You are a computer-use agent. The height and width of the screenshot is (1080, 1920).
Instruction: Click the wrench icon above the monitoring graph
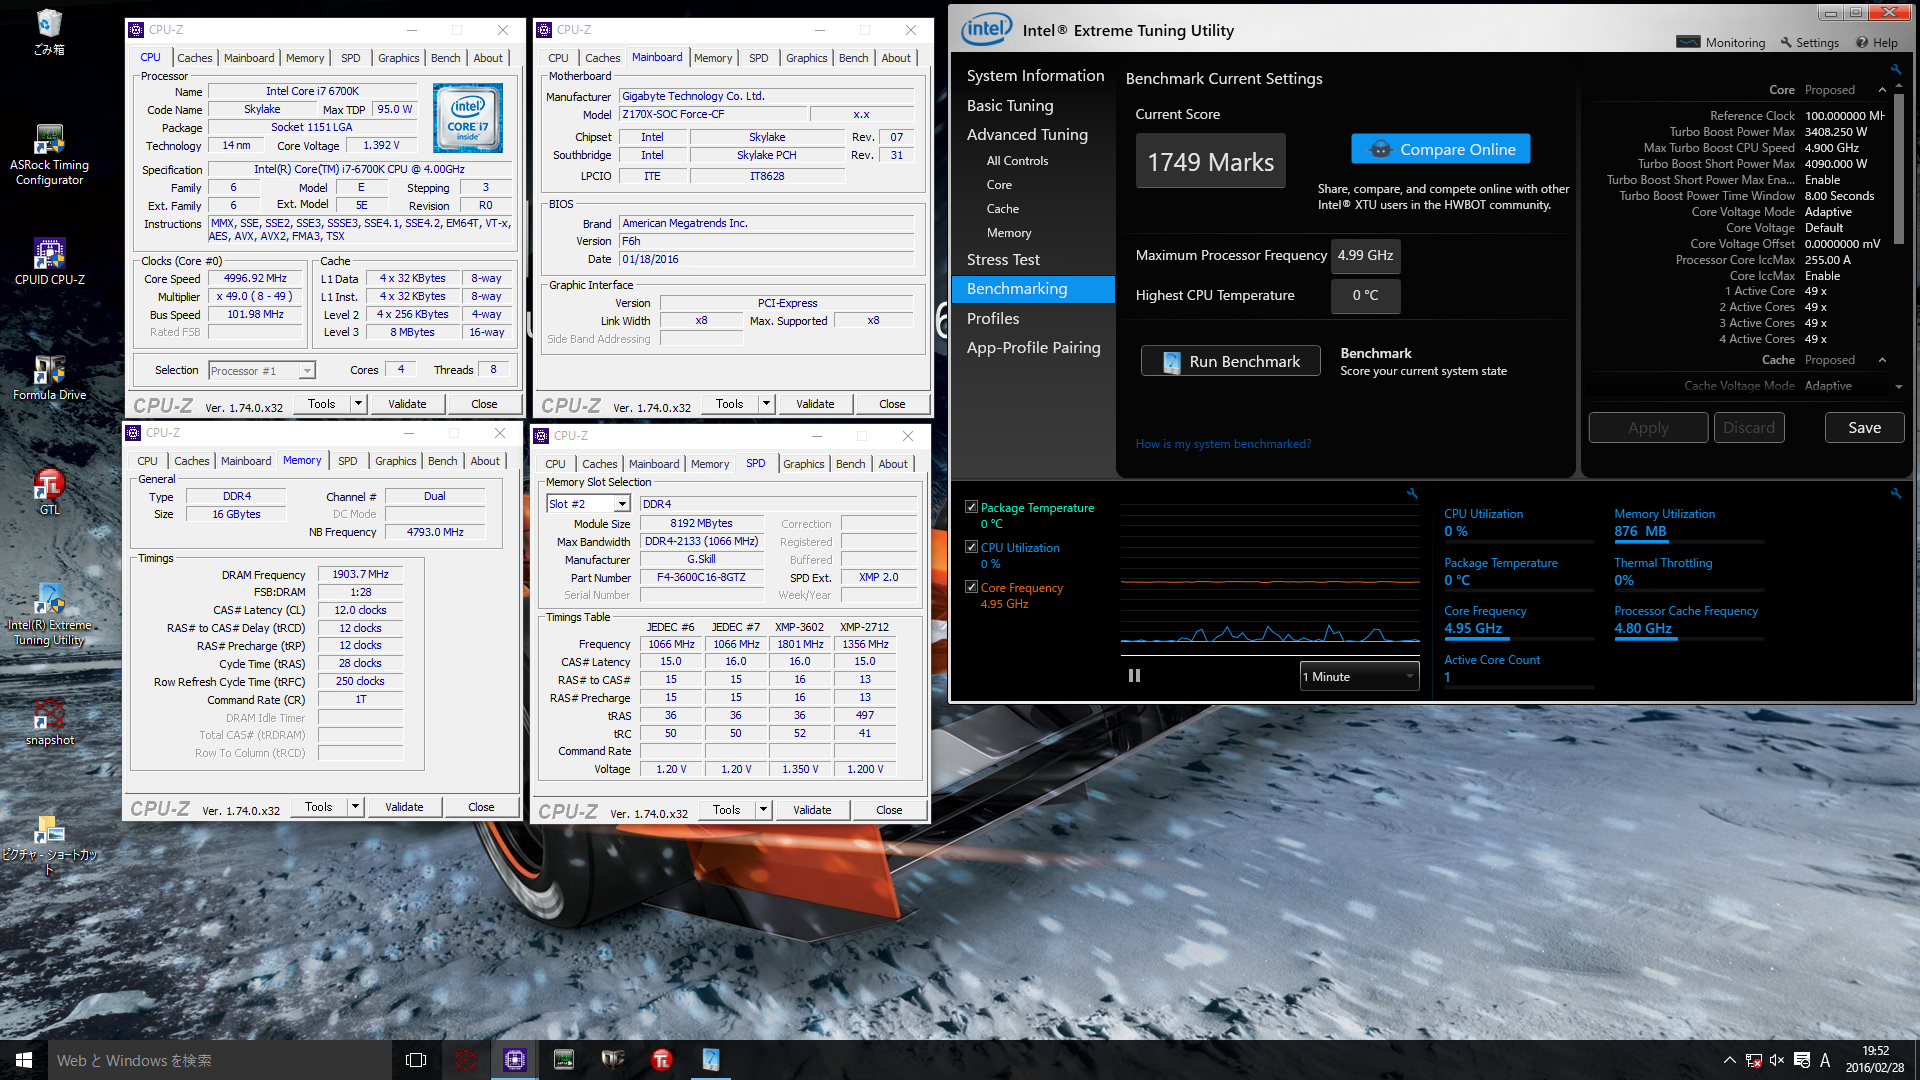tap(1412, 494)
